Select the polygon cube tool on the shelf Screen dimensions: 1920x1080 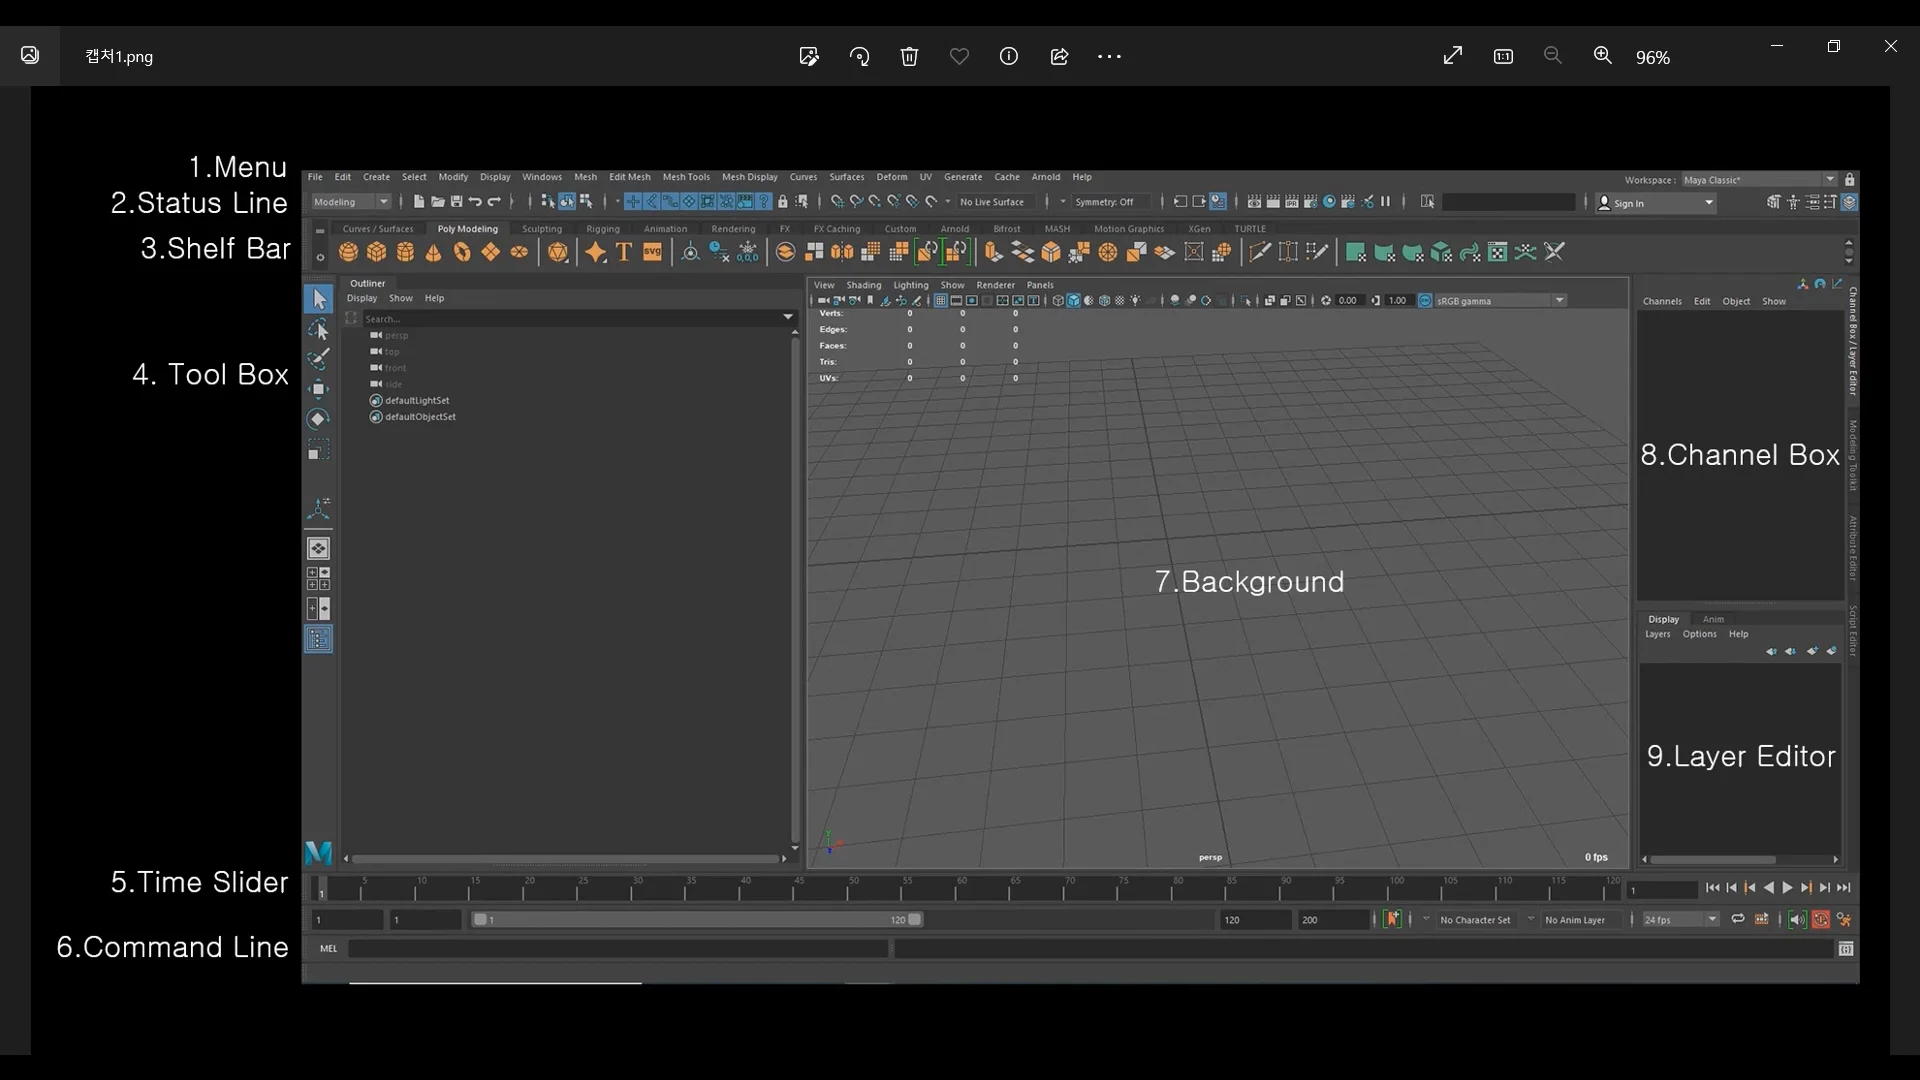375,252
